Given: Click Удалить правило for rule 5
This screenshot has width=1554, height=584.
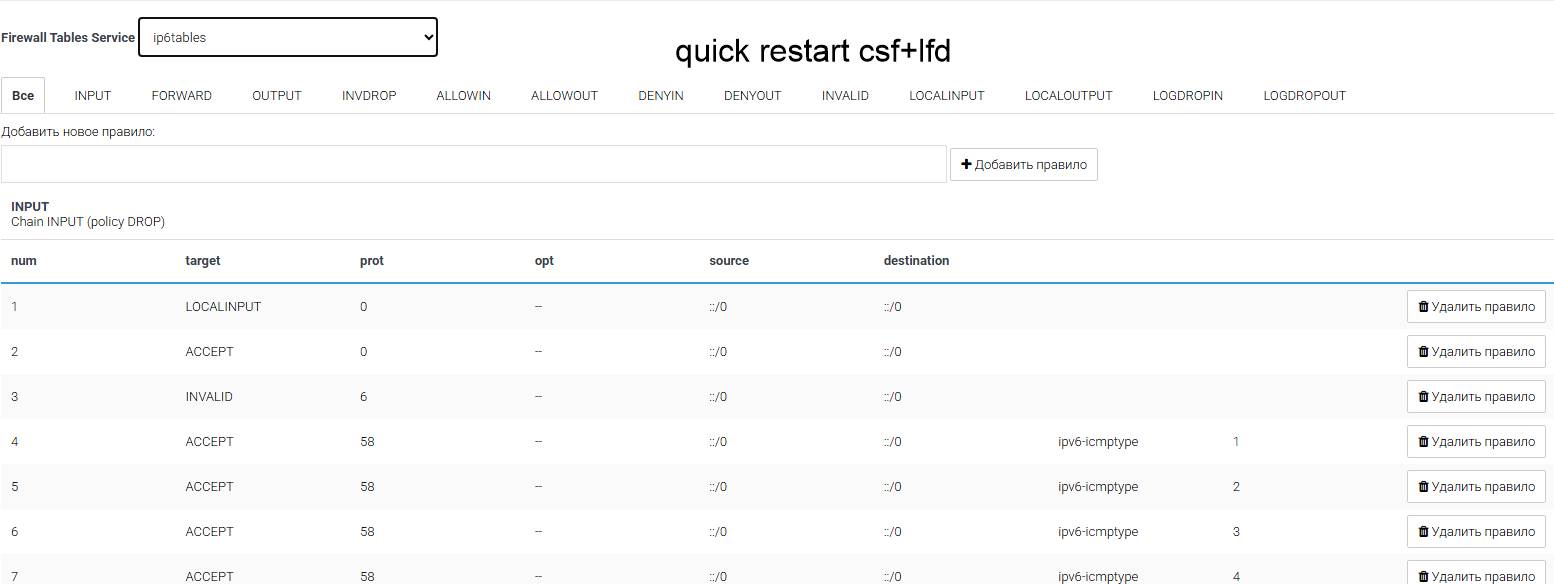Looking at the screenshot, I should click(x=1476, y=486).
